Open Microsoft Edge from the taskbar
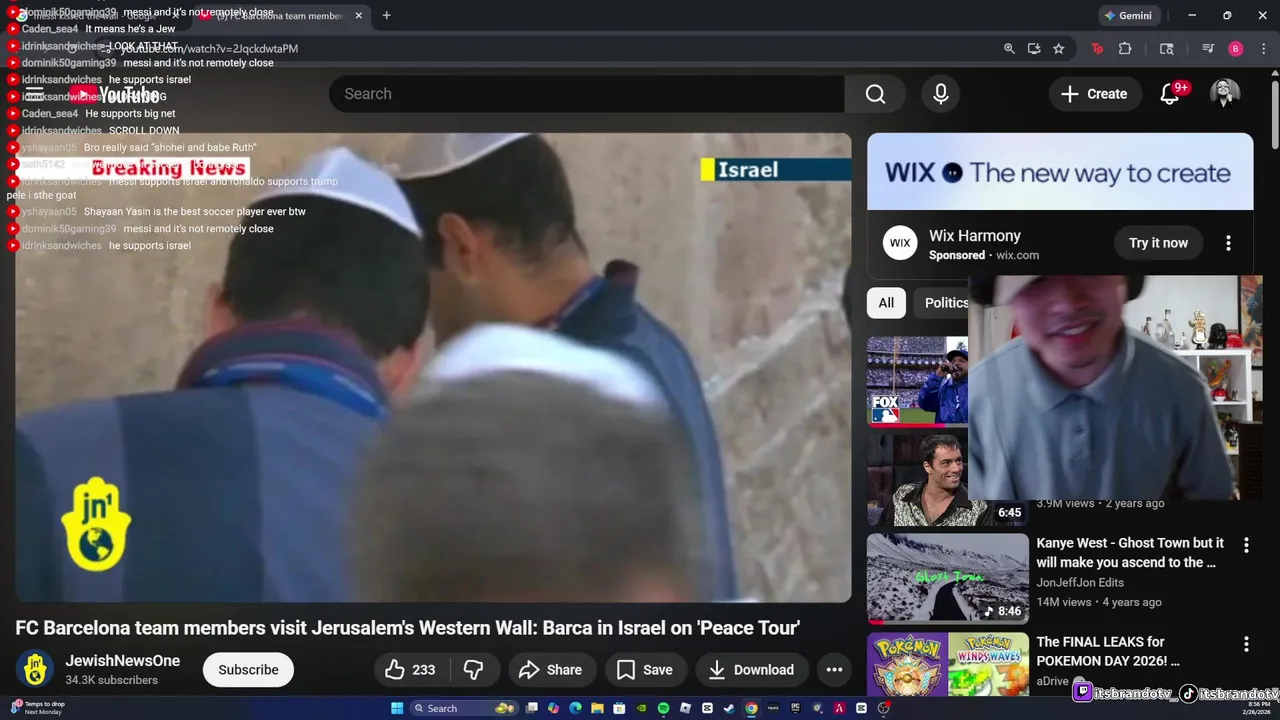This screenshot has height=720, width=1280. (575, 708)
